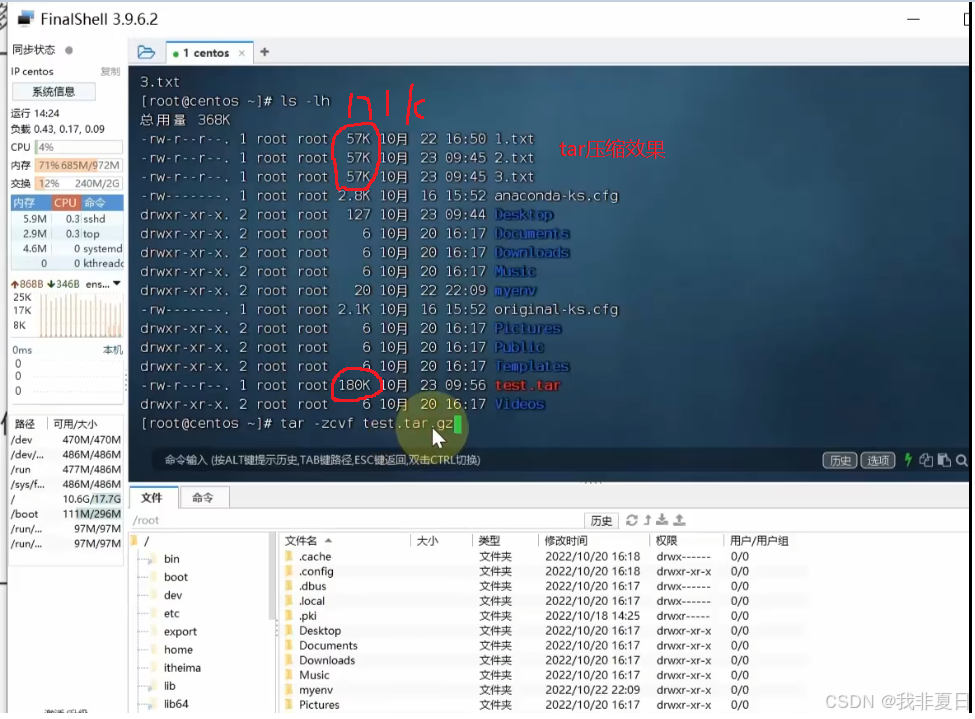Switch to the 文件 tab
Viewport: 975px width, 719px height.
(152, 498)
